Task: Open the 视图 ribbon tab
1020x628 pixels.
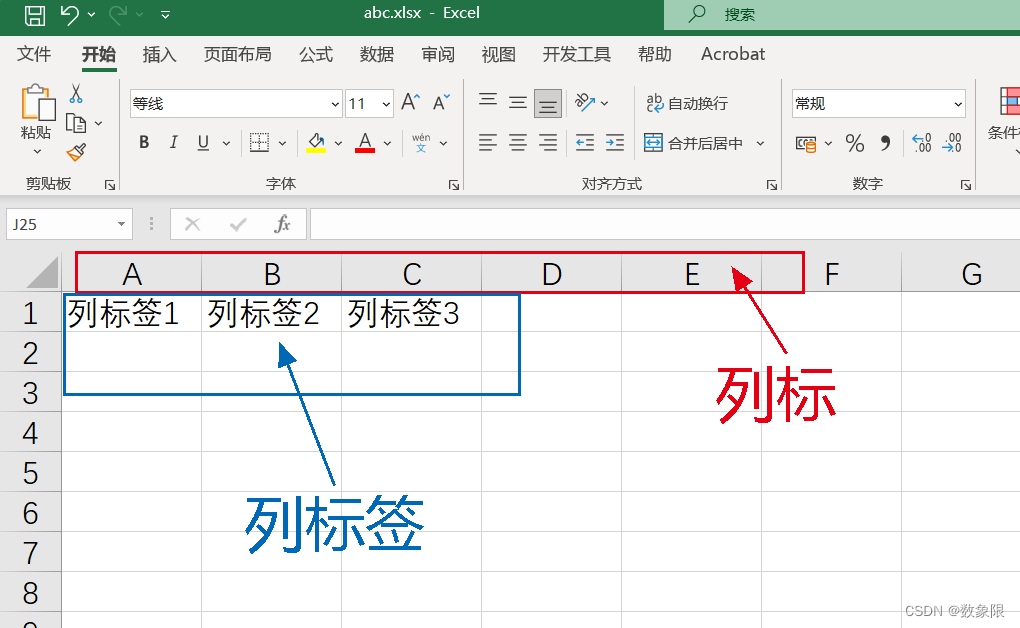Action: [498, 54]
